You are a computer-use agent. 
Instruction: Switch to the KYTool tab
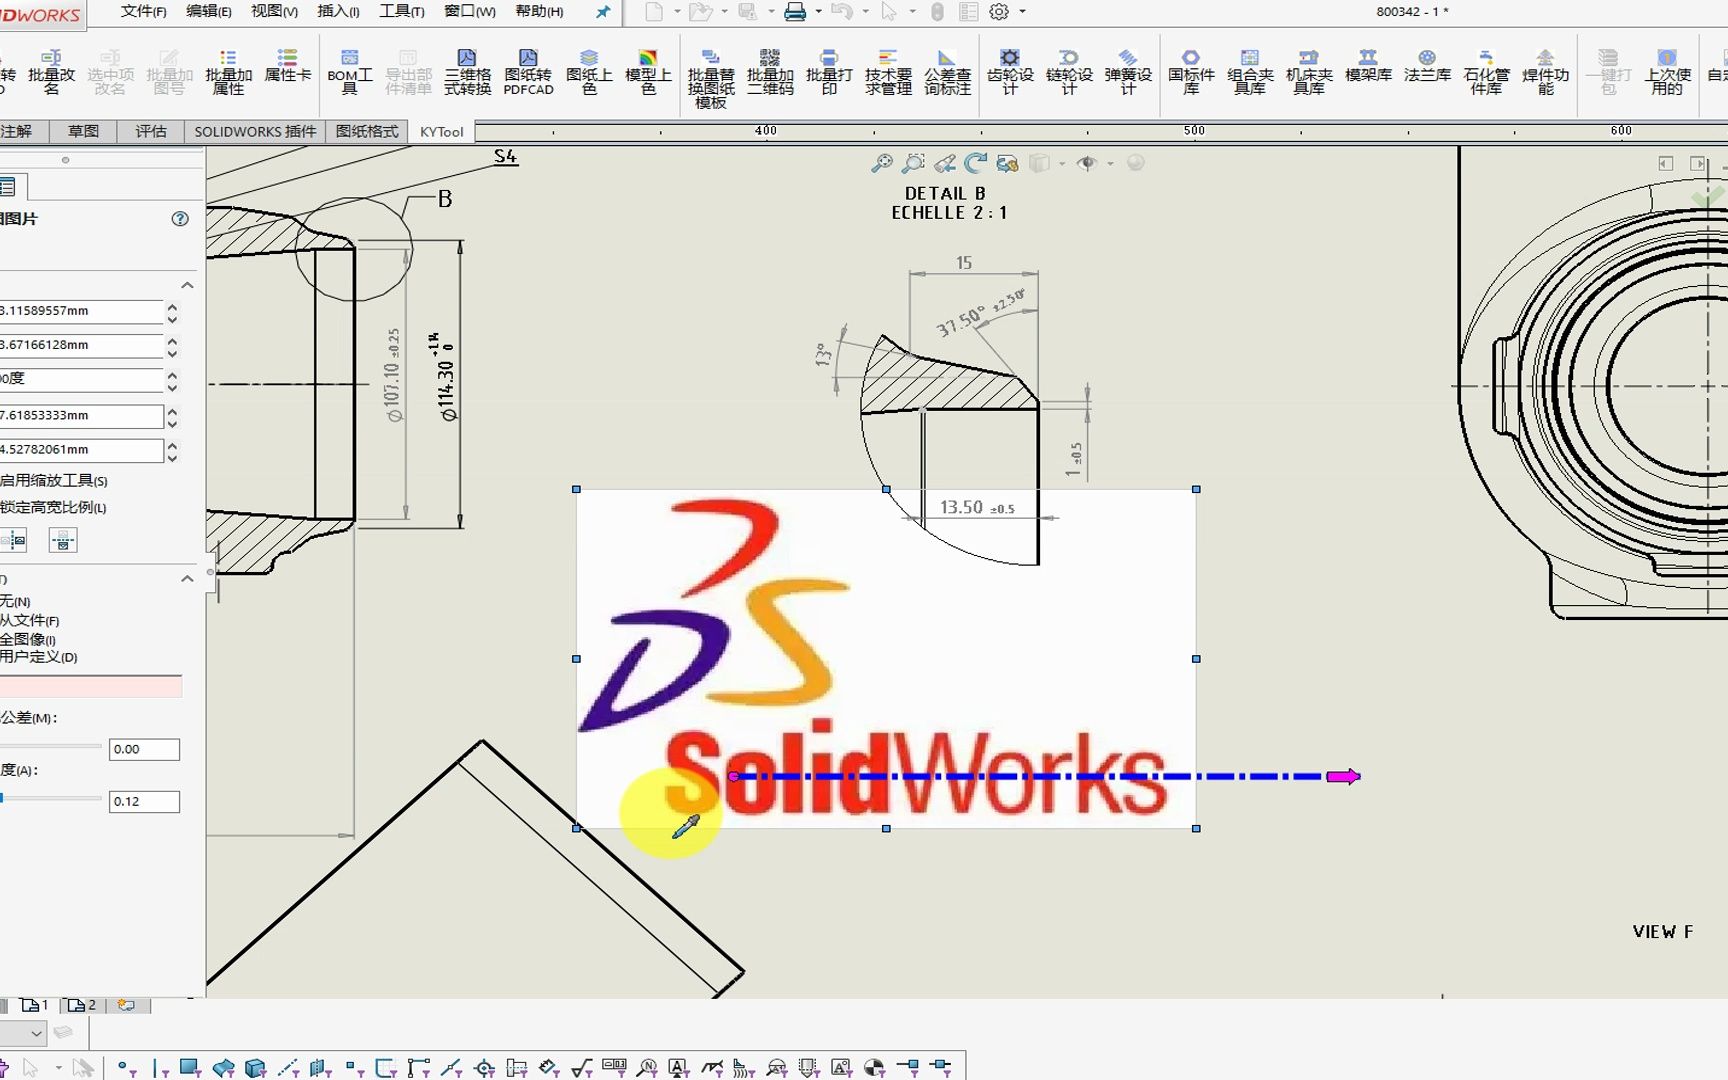(x=441, y=132)
